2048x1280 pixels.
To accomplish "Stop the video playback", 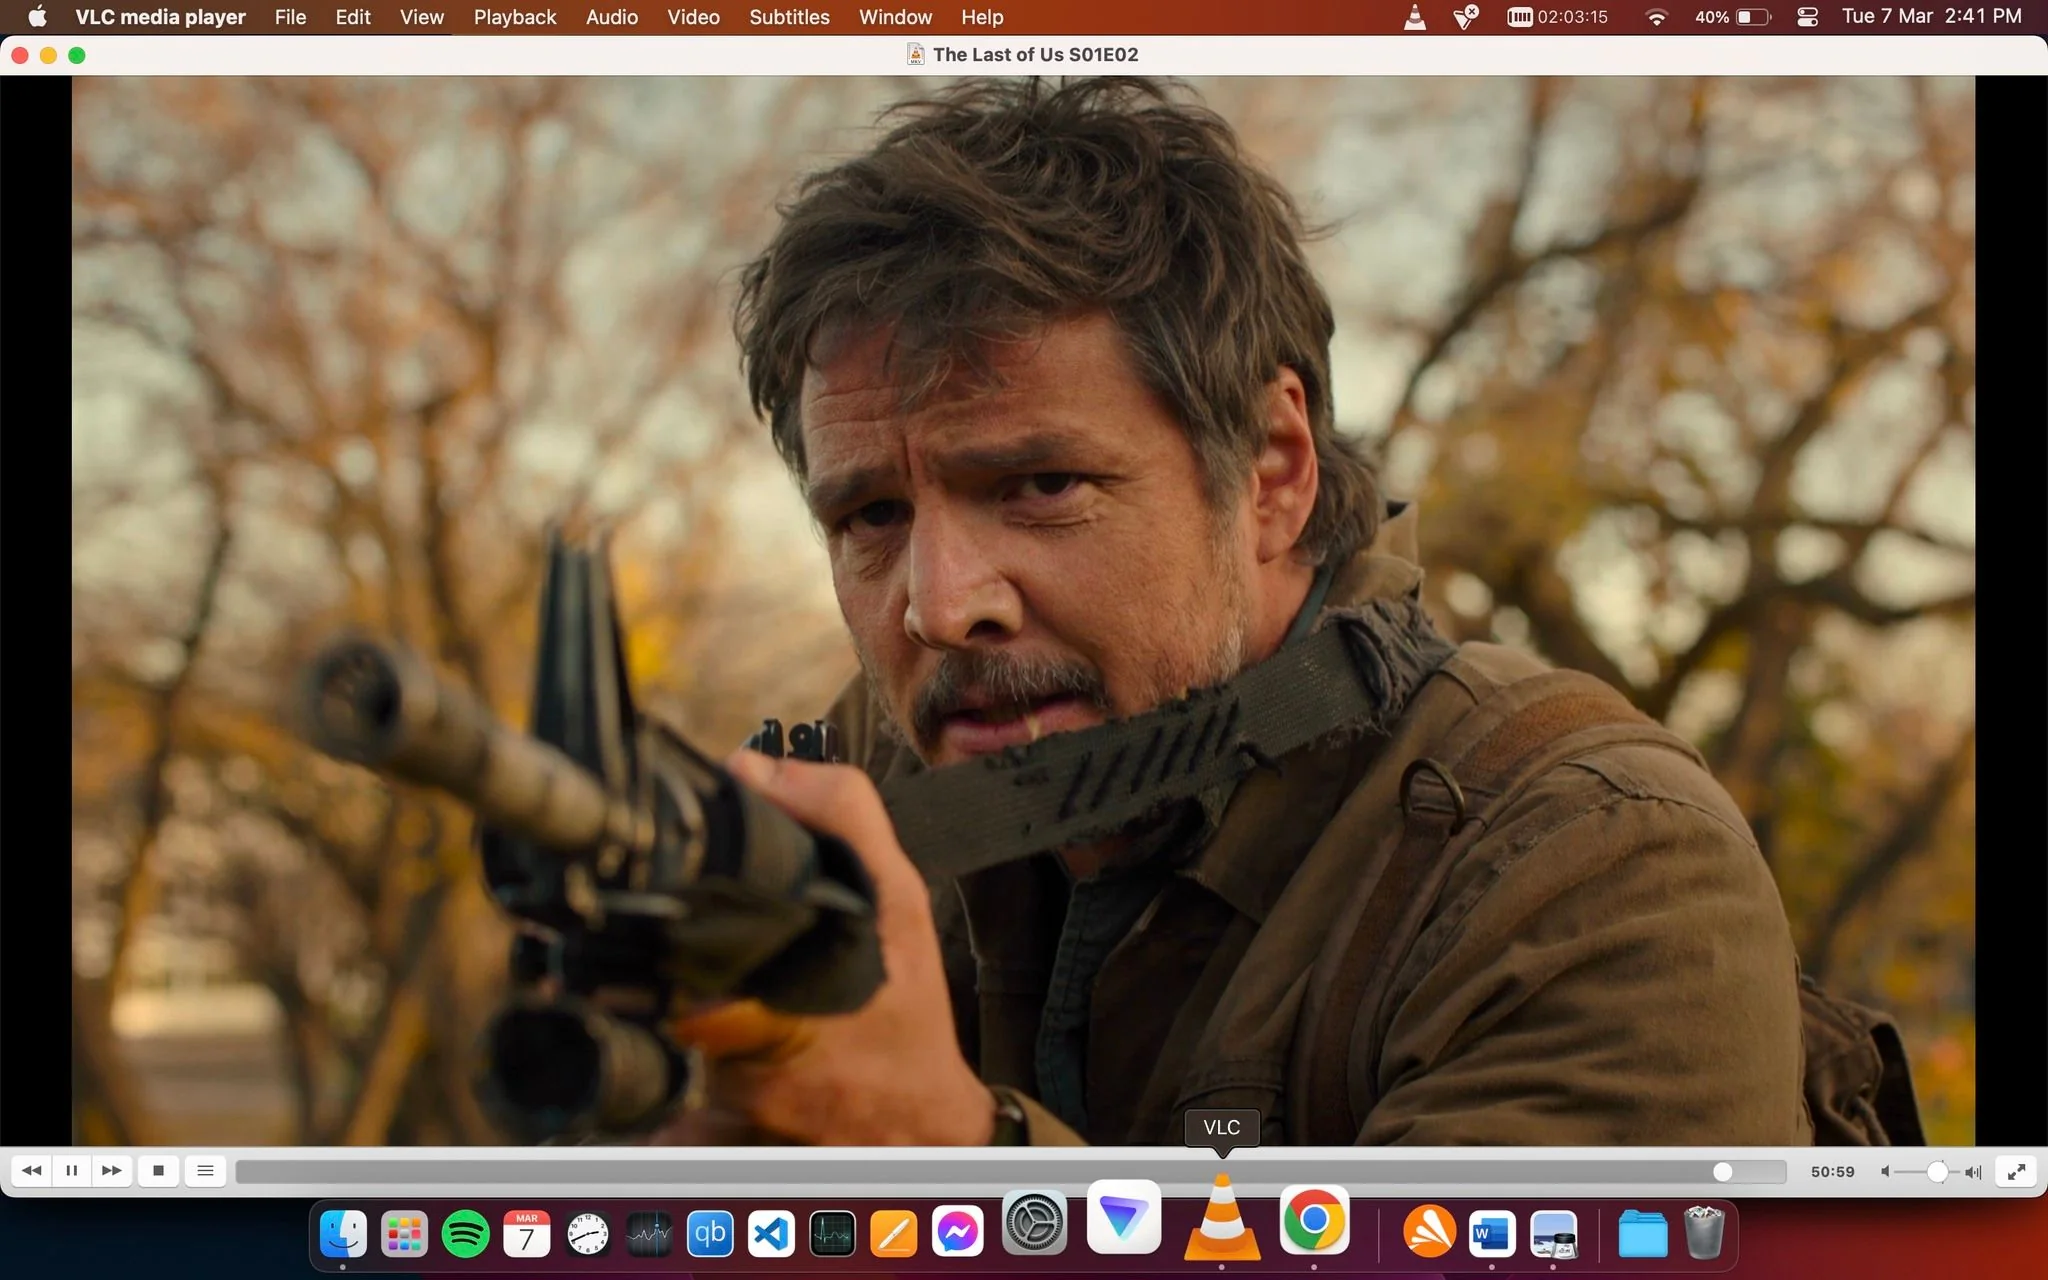I will 158,1171.
